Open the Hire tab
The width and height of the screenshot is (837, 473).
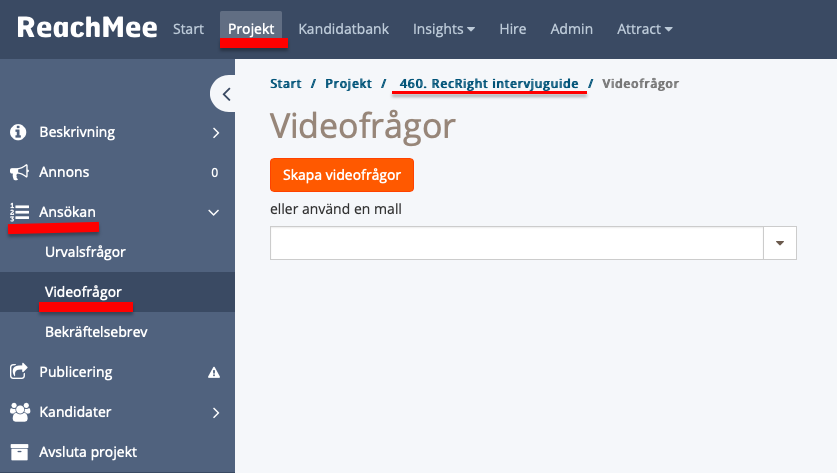pyautogui.click(x=512, y=29)
